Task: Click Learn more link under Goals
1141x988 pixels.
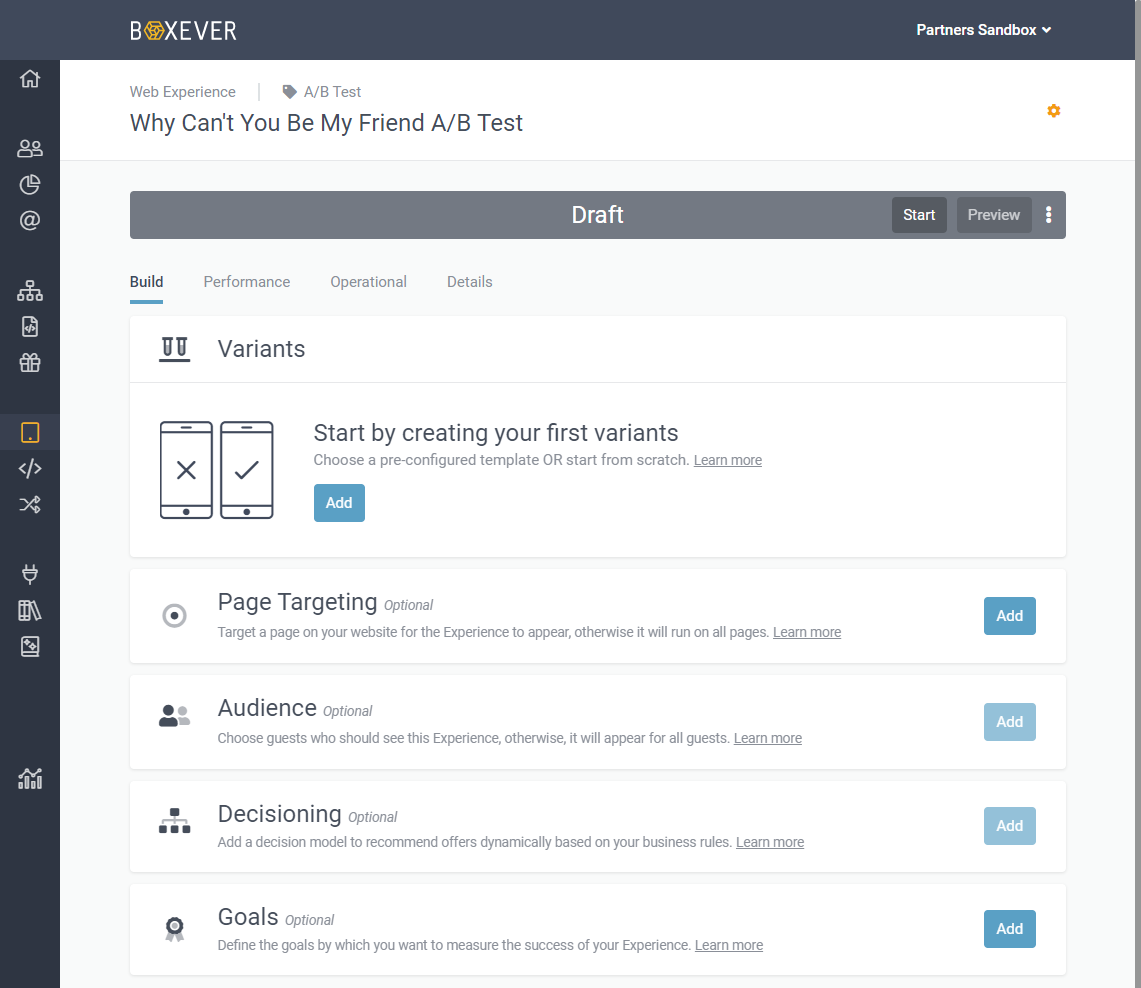Action: 729,945
